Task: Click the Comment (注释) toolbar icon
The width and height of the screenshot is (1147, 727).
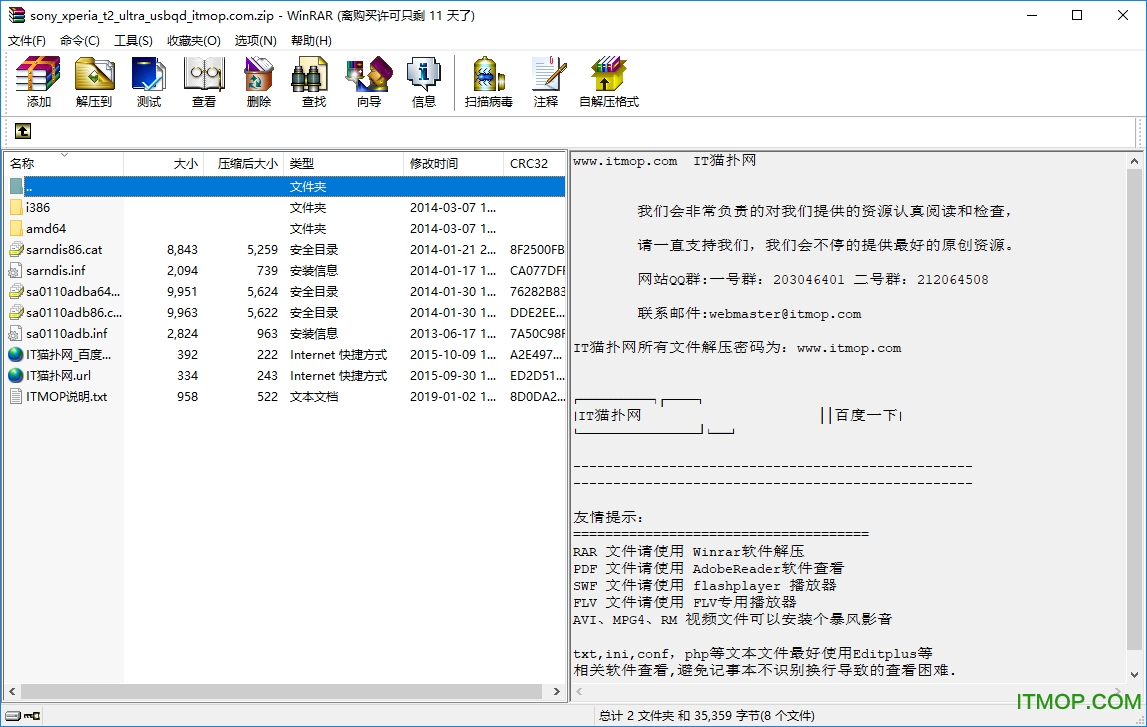Action: click(x=546, y=81)
